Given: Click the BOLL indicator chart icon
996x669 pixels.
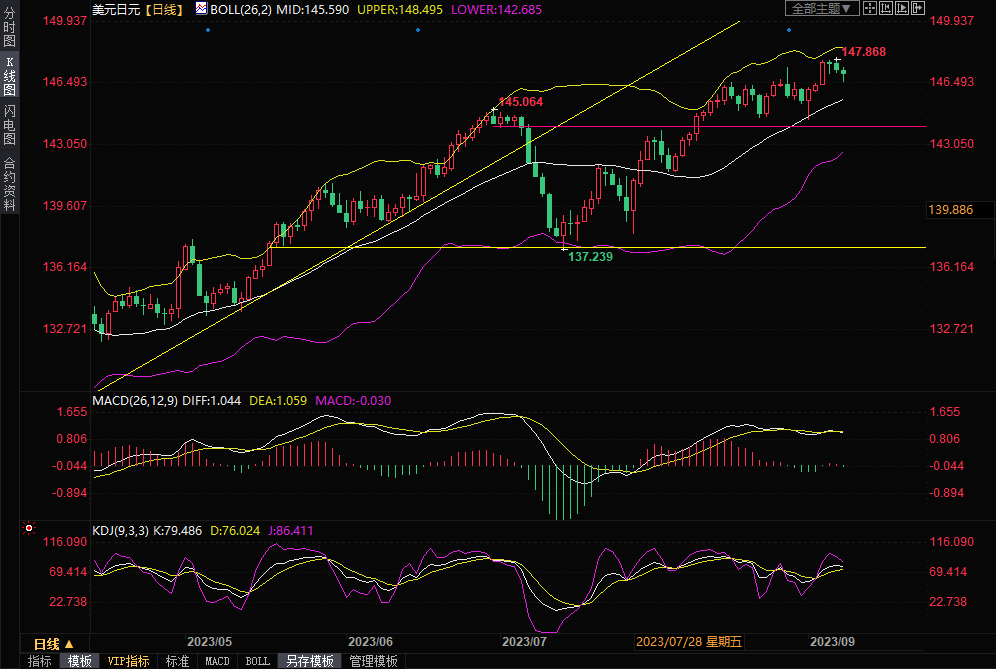Looking at the screenshot, I should [202, 9].
